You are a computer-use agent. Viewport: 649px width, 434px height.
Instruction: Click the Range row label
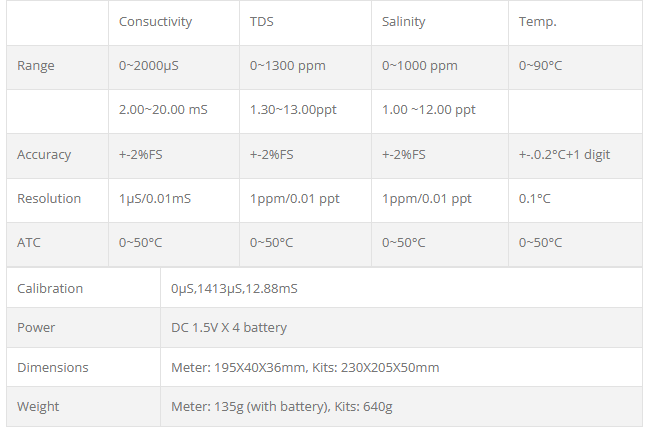(x=36, y=66)
